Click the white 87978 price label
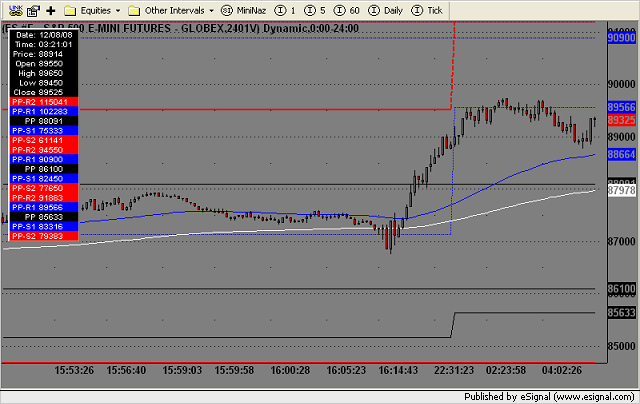The height and width of the screenshot is (404, 640). click(622, 191)
